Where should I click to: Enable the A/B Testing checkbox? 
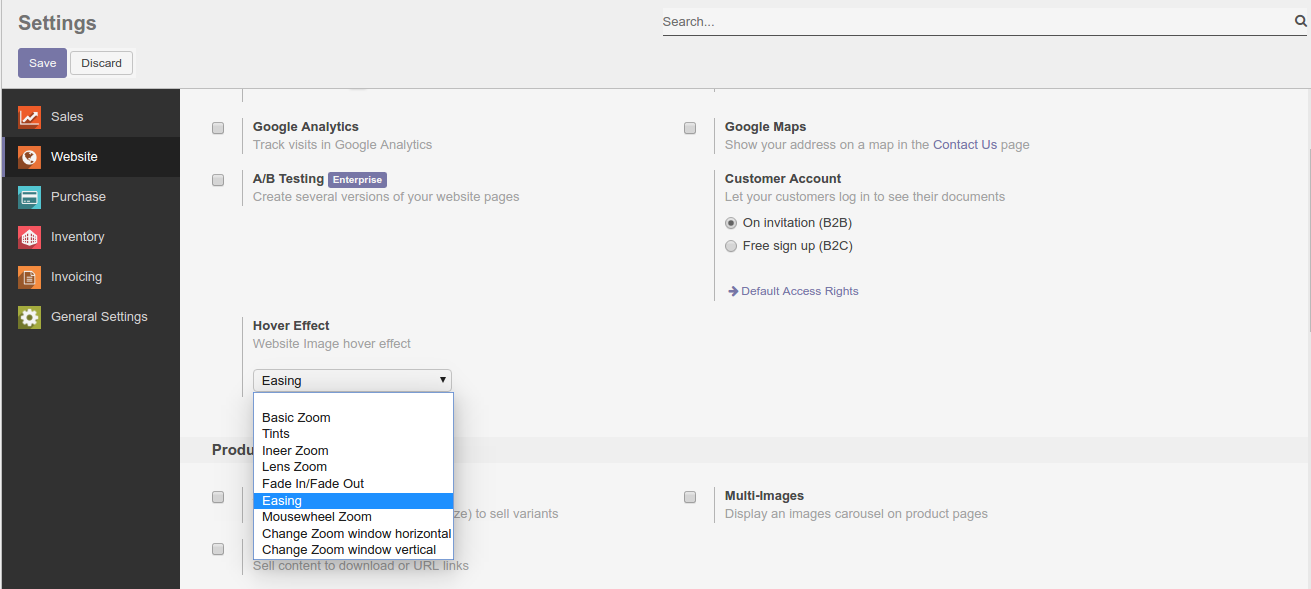(x=218, y=180)
